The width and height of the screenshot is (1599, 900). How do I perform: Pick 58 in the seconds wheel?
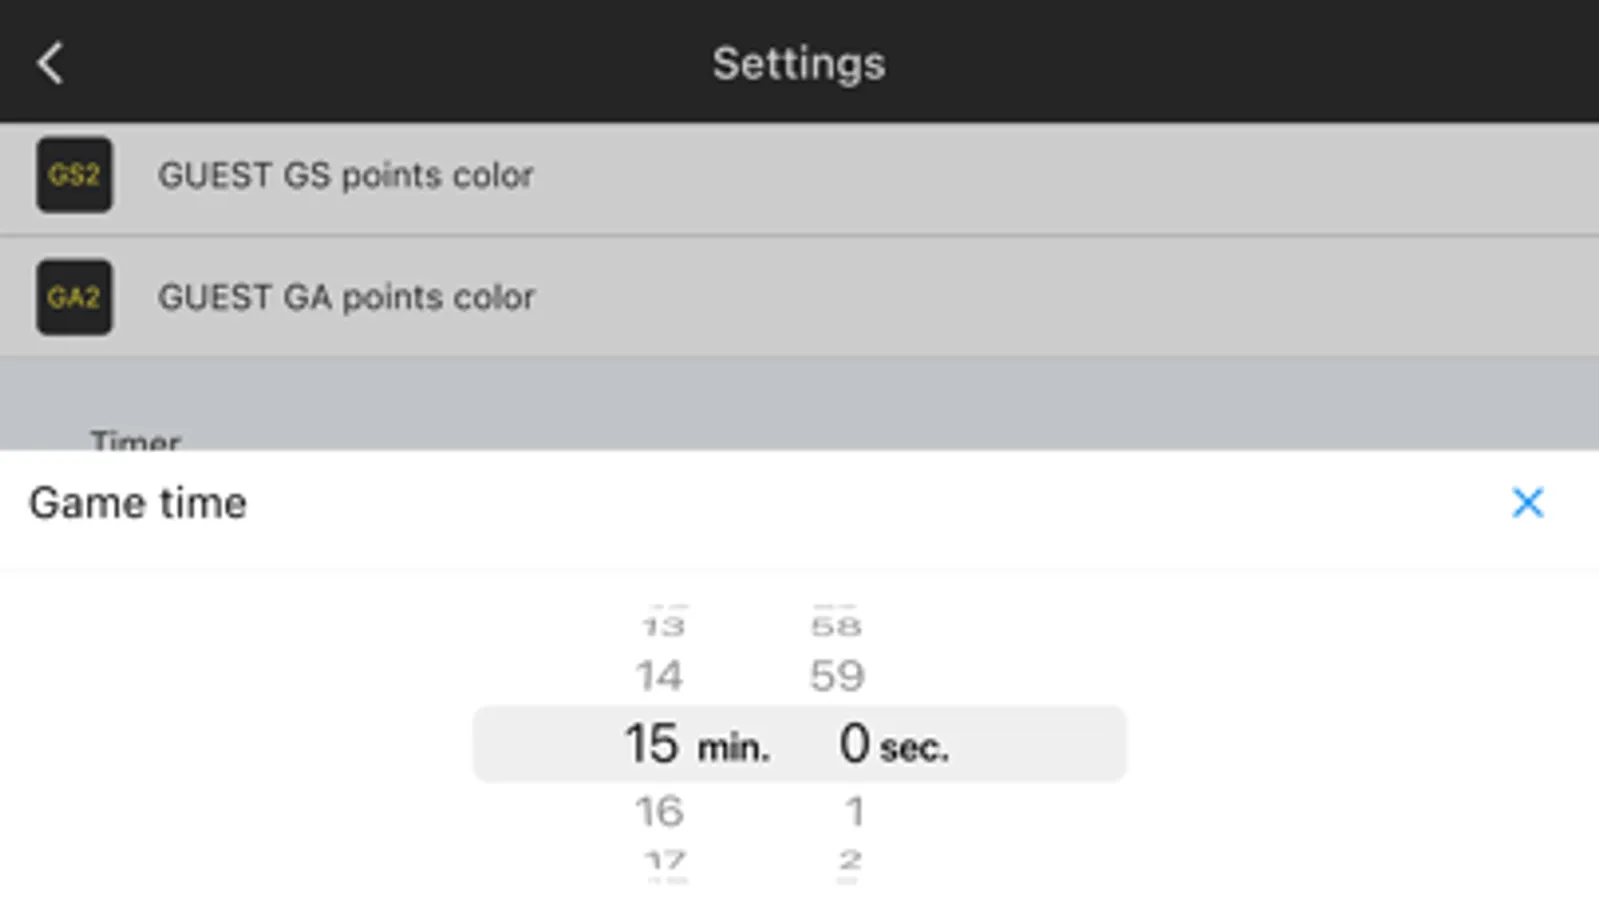pyautogui.click(x=836, y=627)
